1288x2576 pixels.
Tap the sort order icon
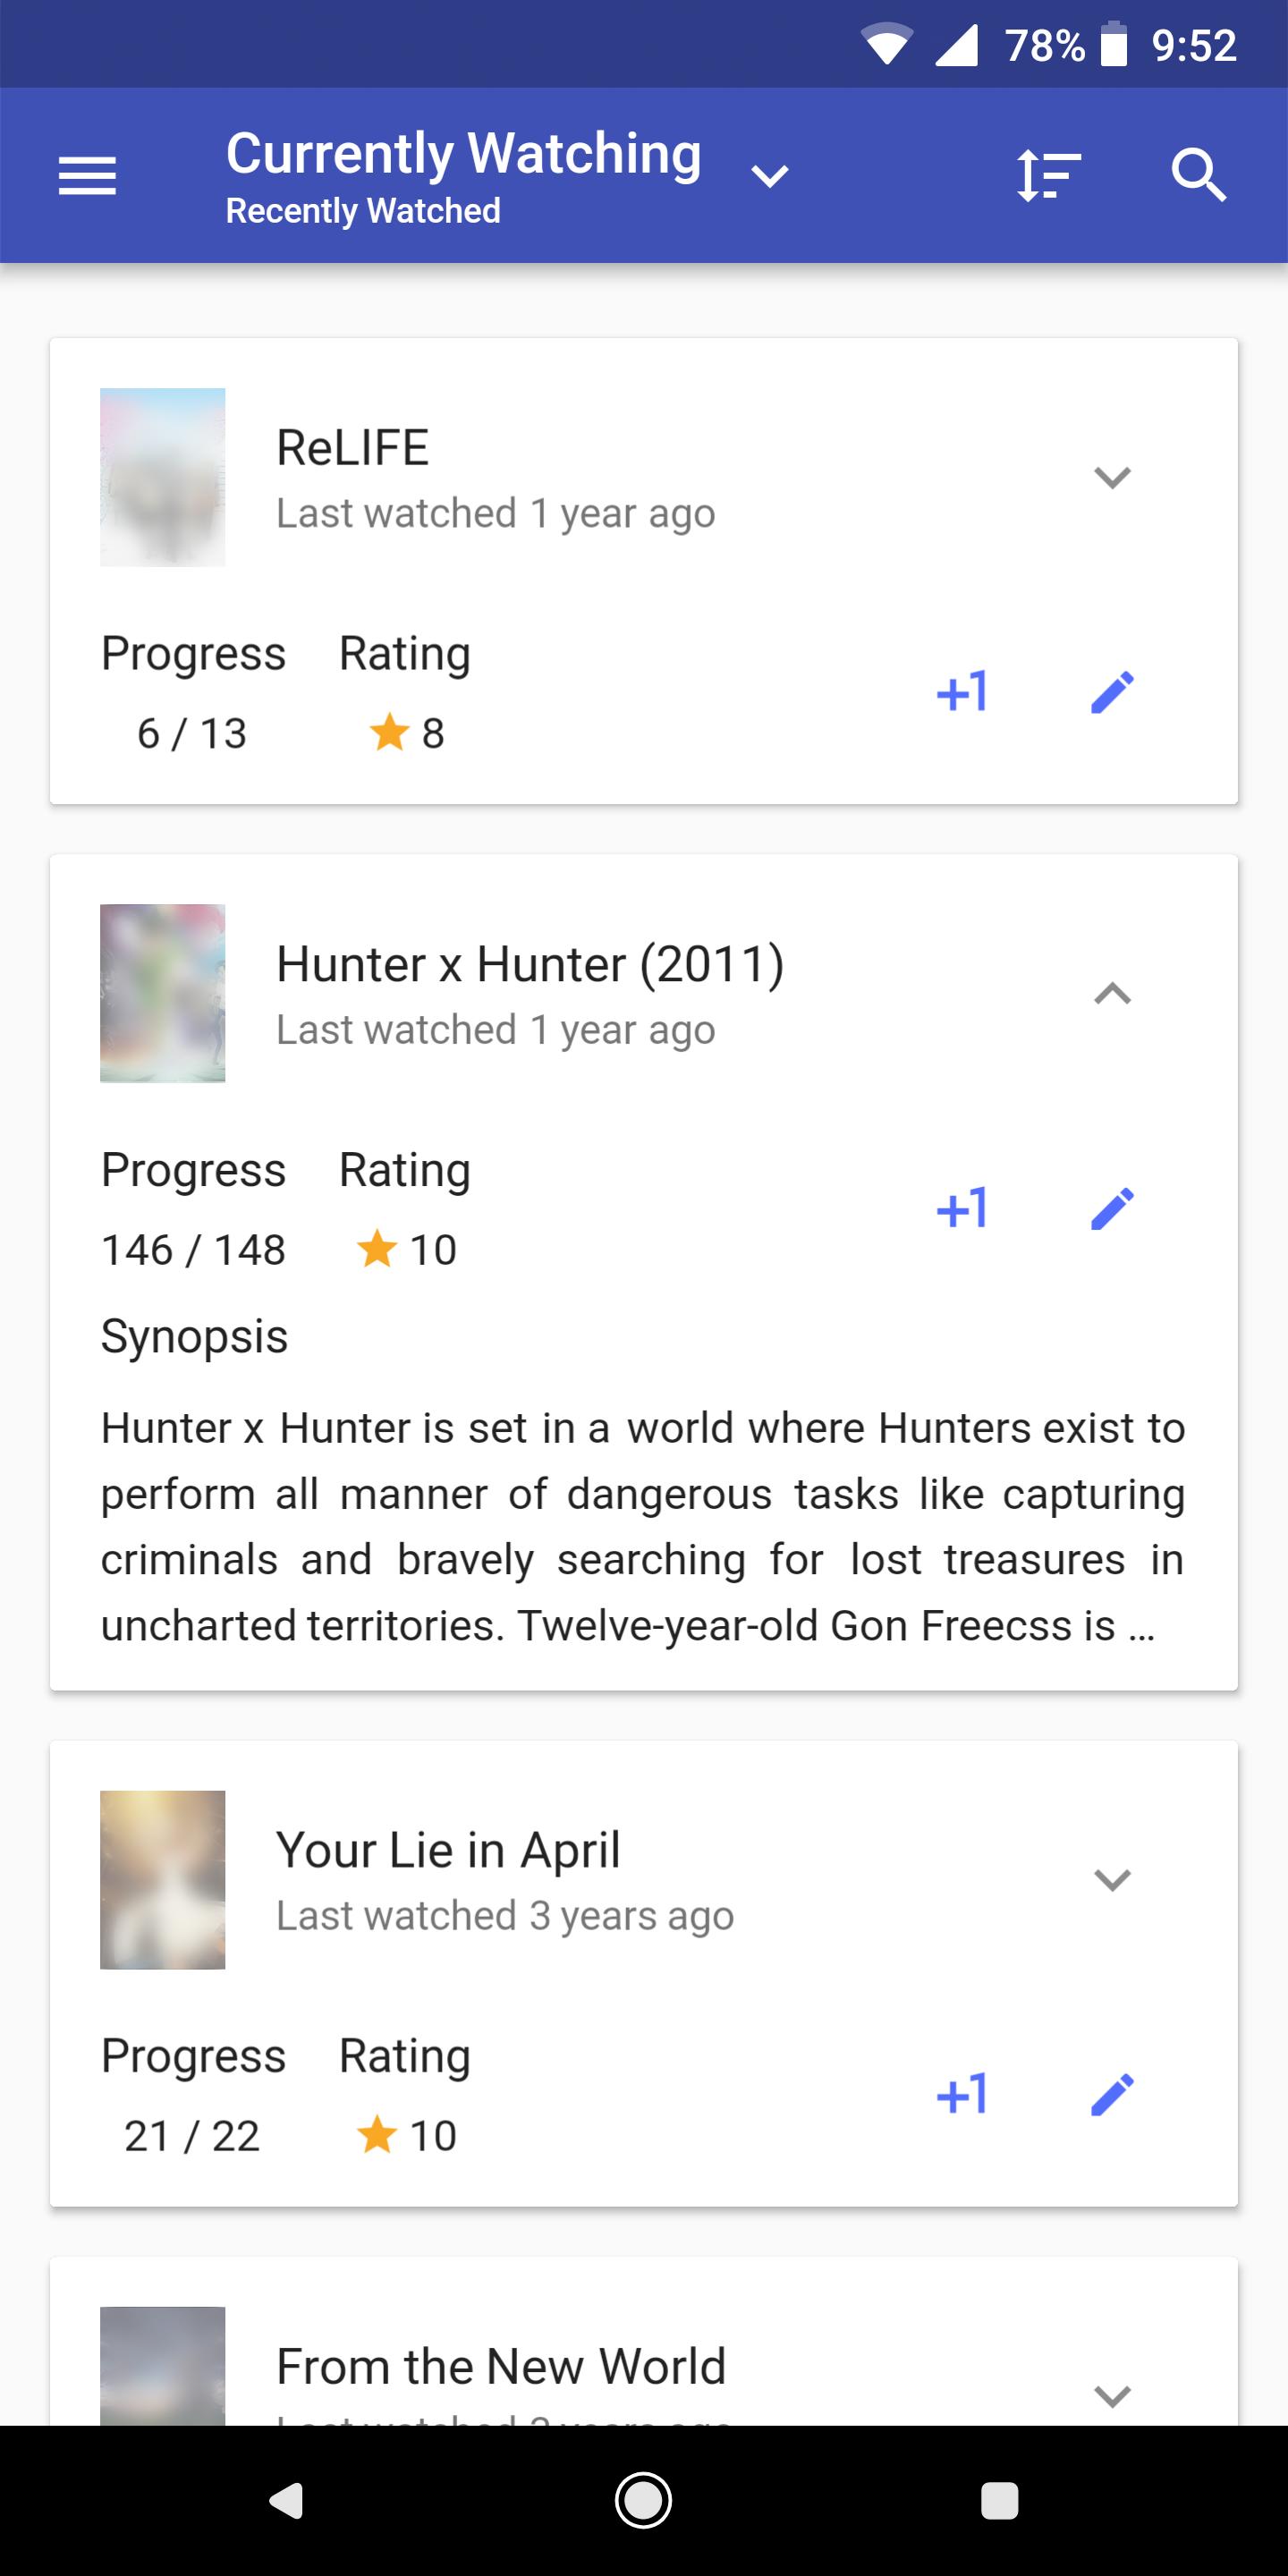pyautogui.click(x=1048, y=176)
